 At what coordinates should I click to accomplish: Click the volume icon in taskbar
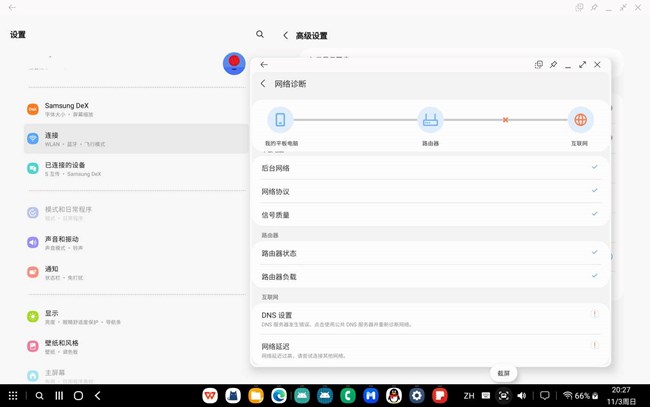[x=521, y=396]
